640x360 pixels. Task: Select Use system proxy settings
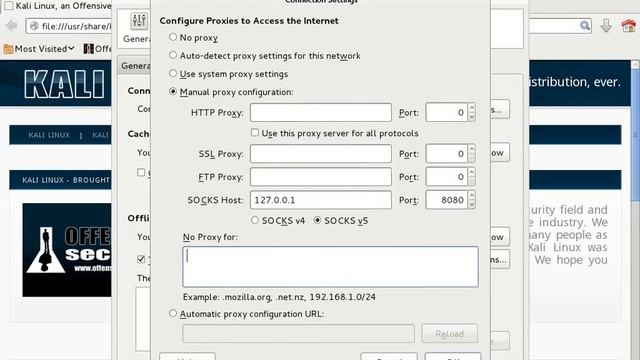pos(173,73)
